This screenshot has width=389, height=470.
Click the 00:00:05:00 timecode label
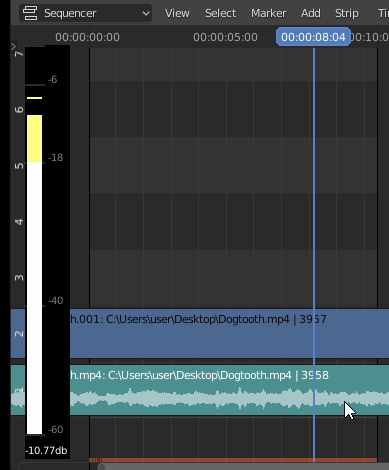(x=225, y=37)
